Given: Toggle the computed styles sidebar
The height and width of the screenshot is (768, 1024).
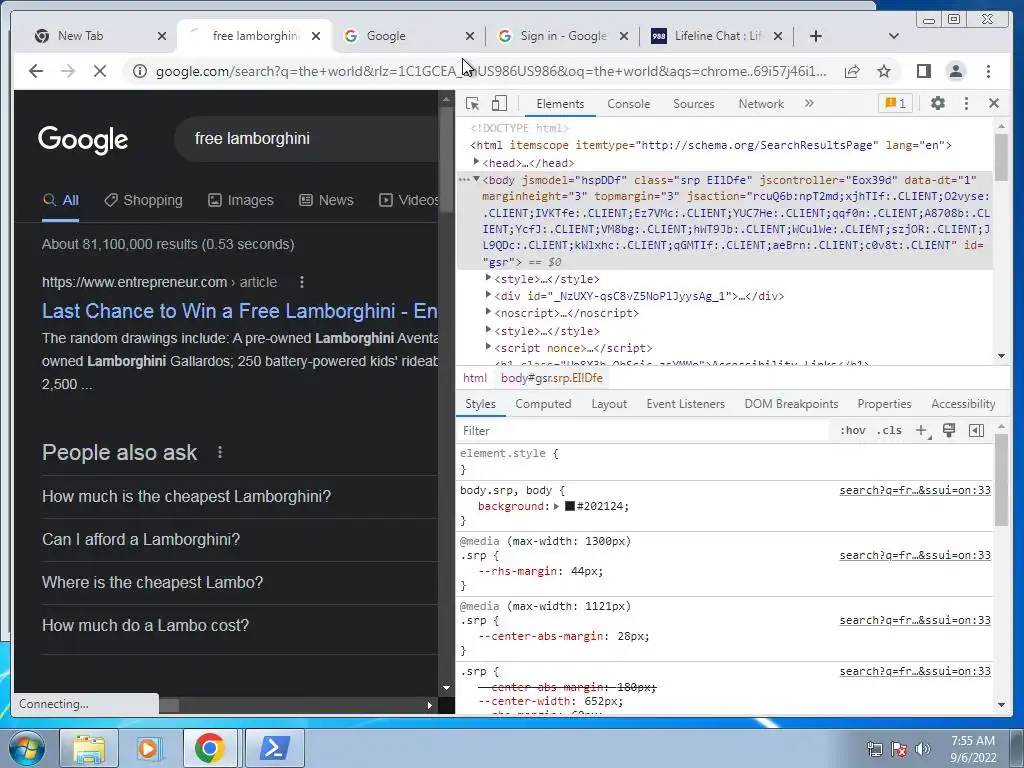Looking at the screenshot, I should pyautogui.click(x=976, y=430).
